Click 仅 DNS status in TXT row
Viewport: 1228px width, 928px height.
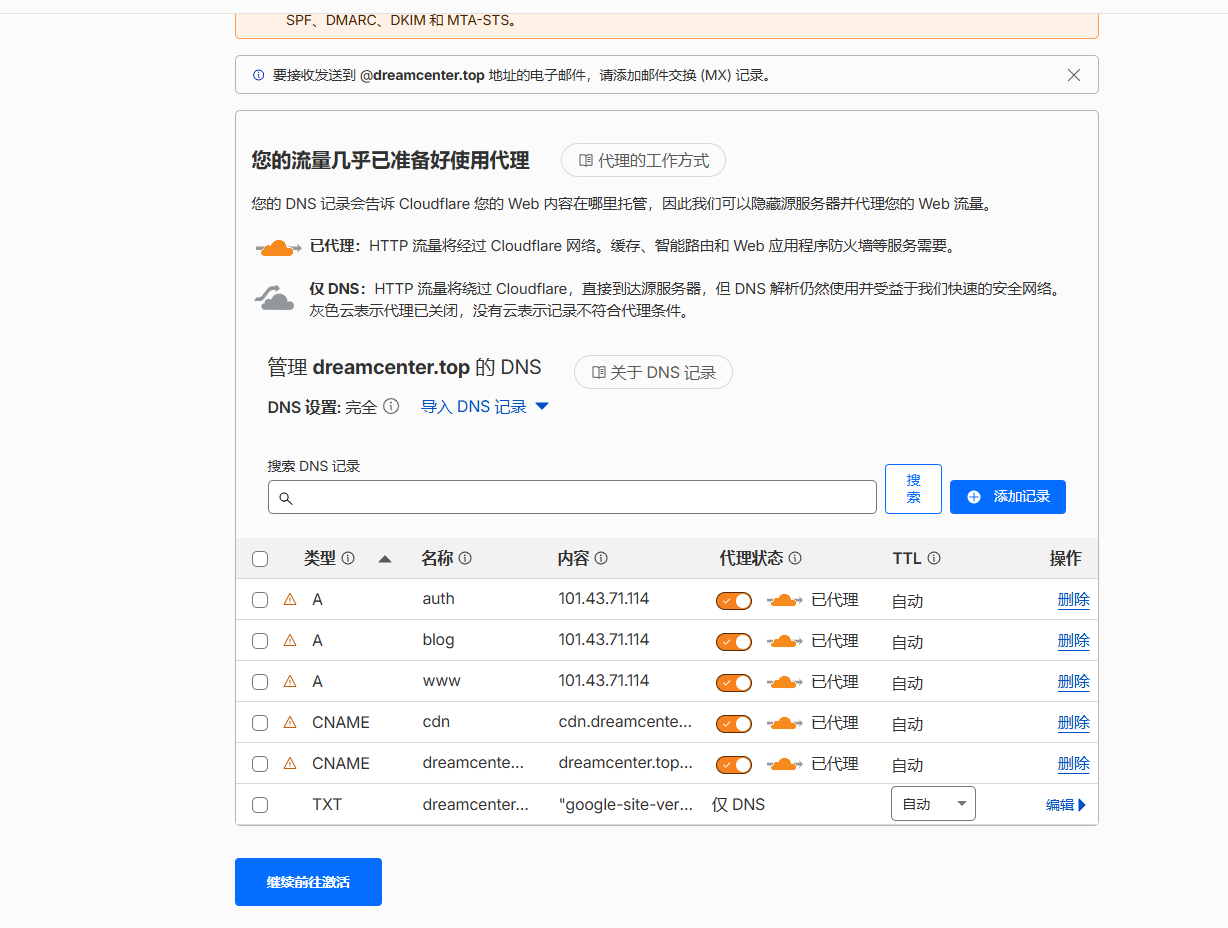click(738, 804)
